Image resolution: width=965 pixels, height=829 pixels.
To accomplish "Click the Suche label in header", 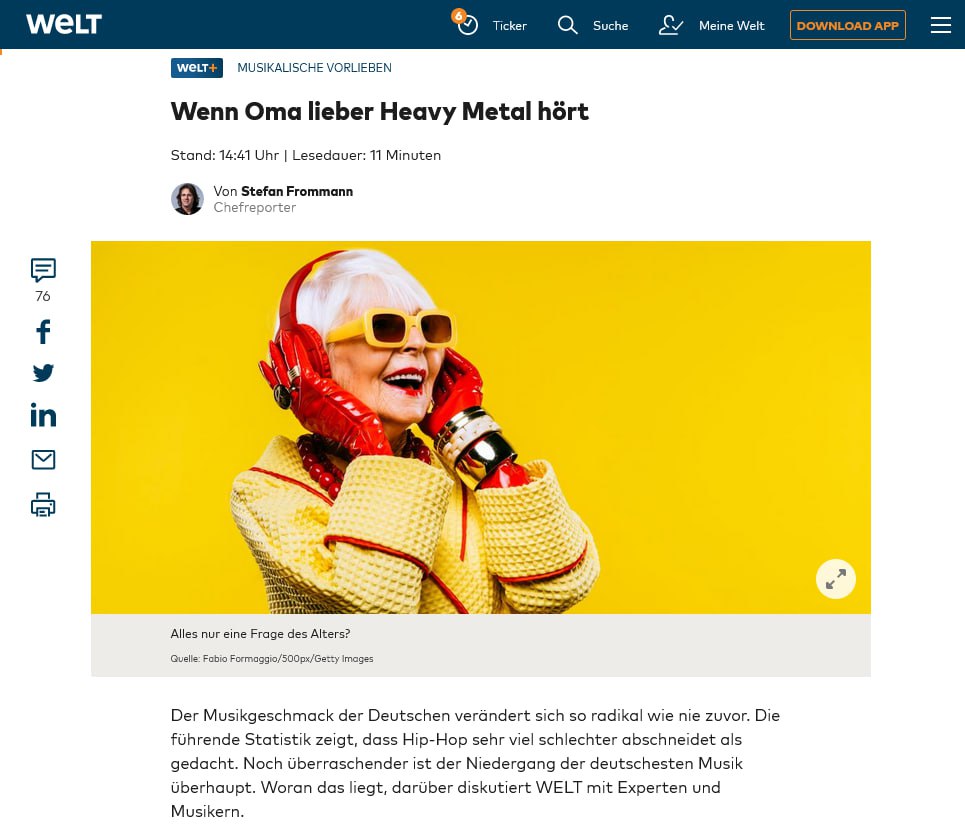I will pos(611,26).
